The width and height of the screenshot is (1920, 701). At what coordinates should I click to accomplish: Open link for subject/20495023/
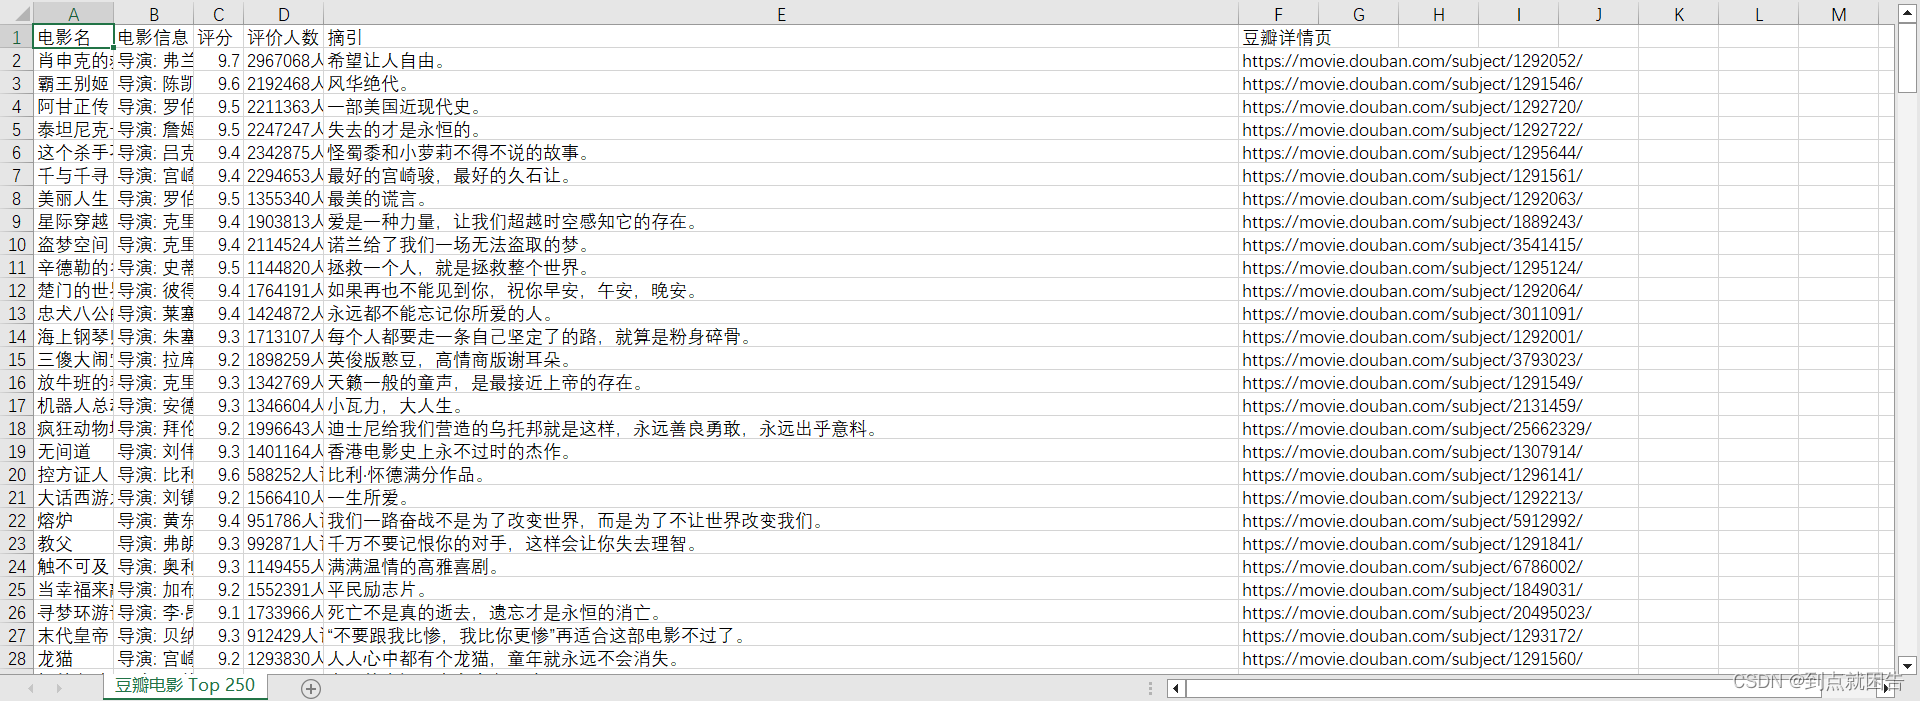pos(1417,613)
